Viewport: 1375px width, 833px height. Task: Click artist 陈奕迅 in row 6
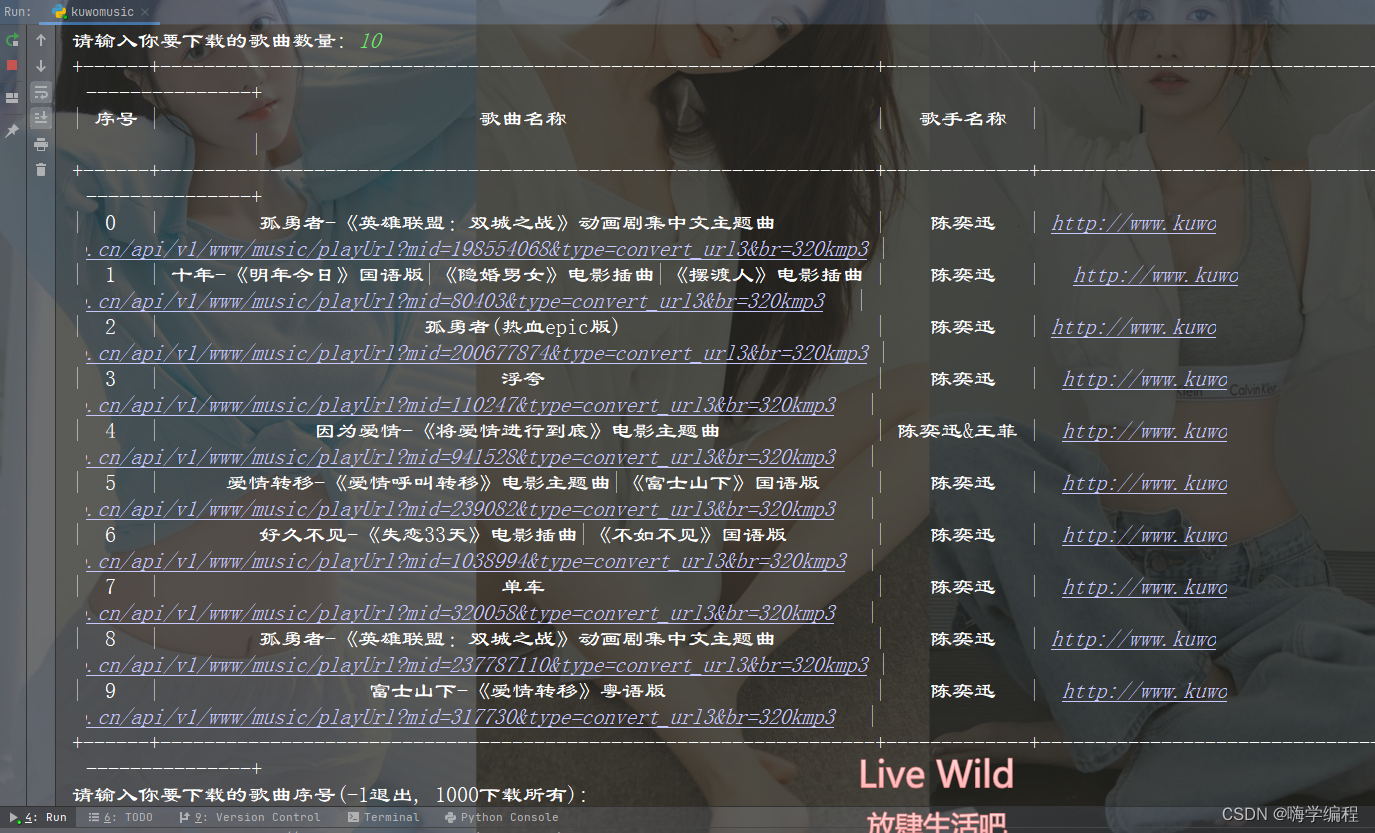pyautogui.click(x=963, y=535)
